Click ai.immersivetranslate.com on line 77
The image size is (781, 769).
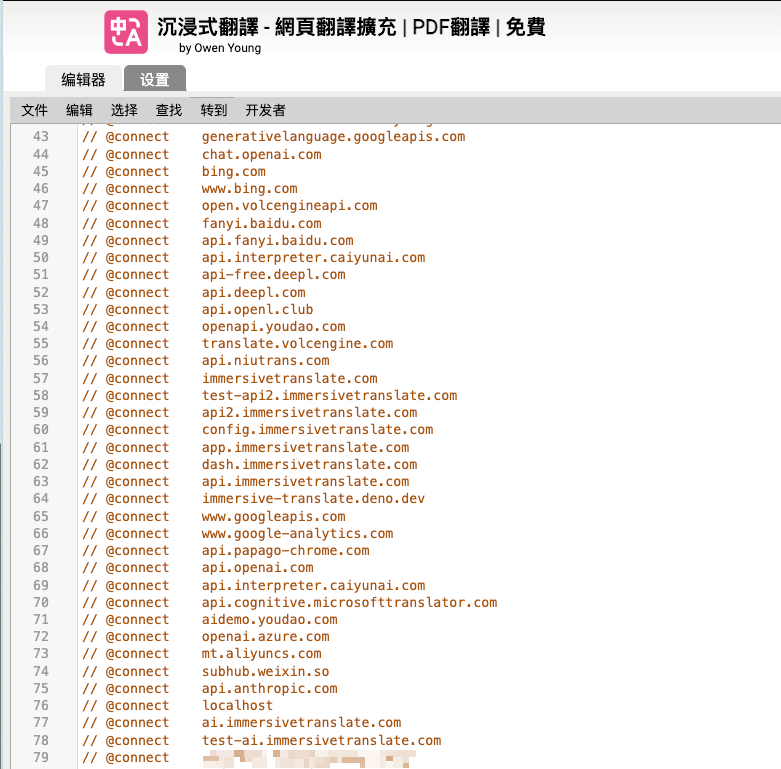pos(301,722)
